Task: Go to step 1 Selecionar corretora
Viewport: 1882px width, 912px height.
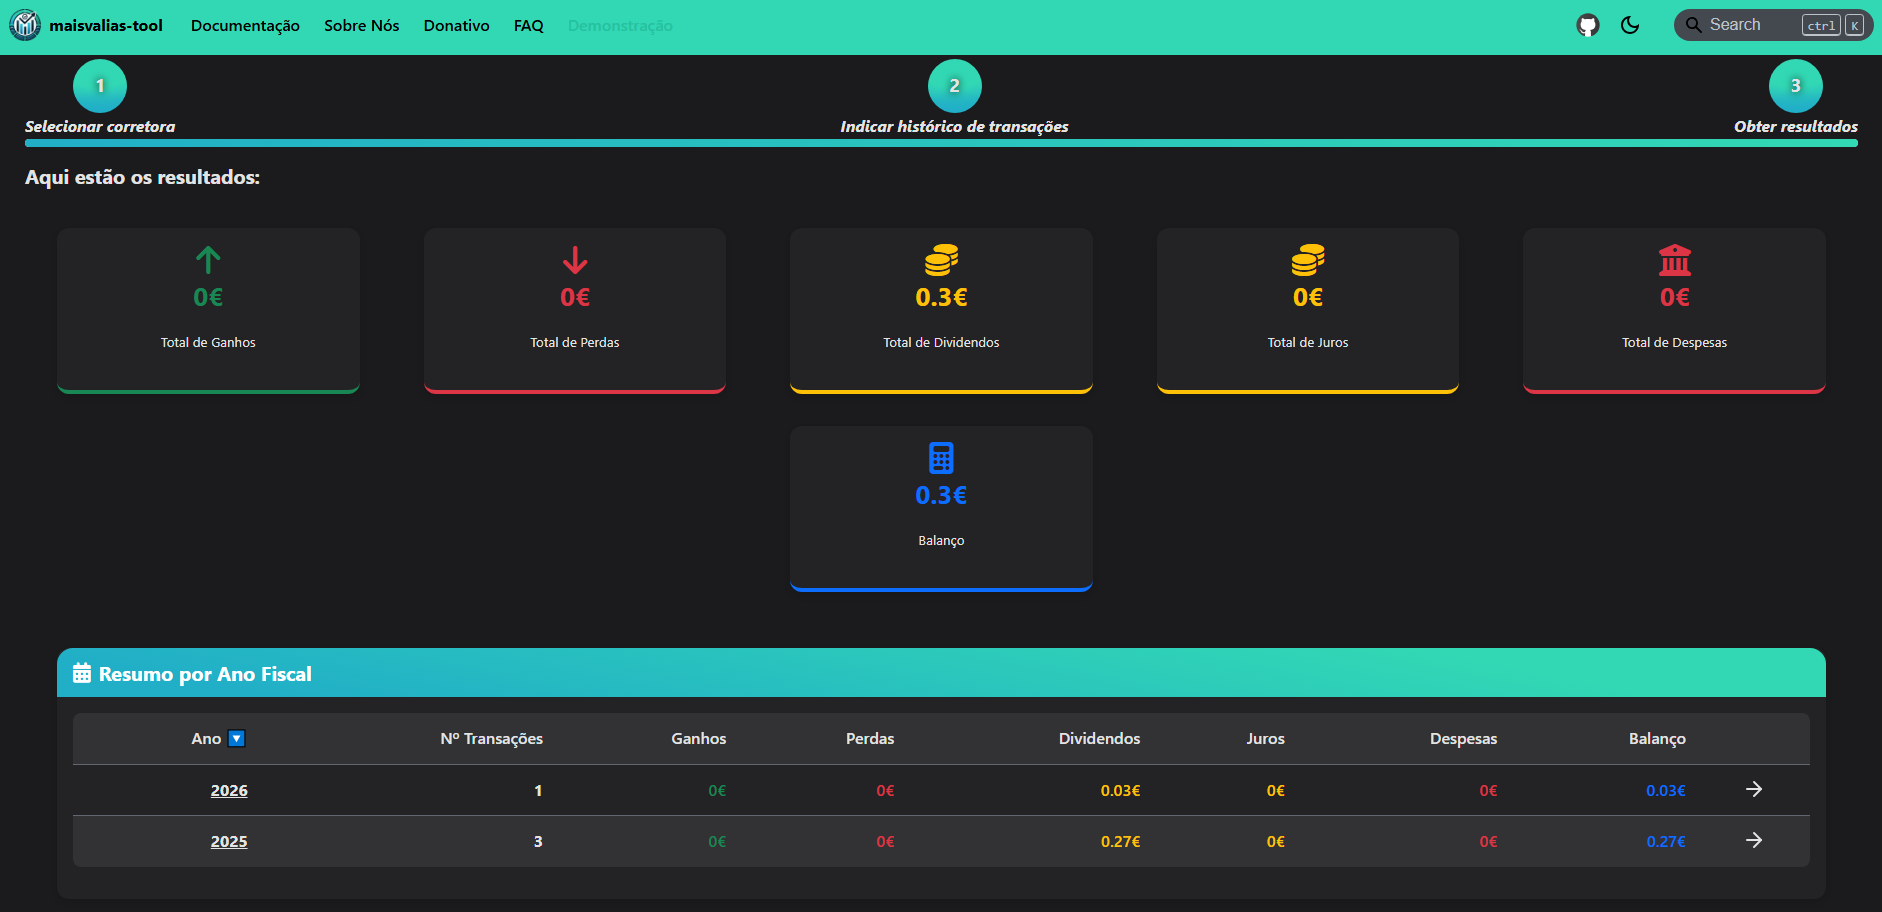Action: point(100,86)
